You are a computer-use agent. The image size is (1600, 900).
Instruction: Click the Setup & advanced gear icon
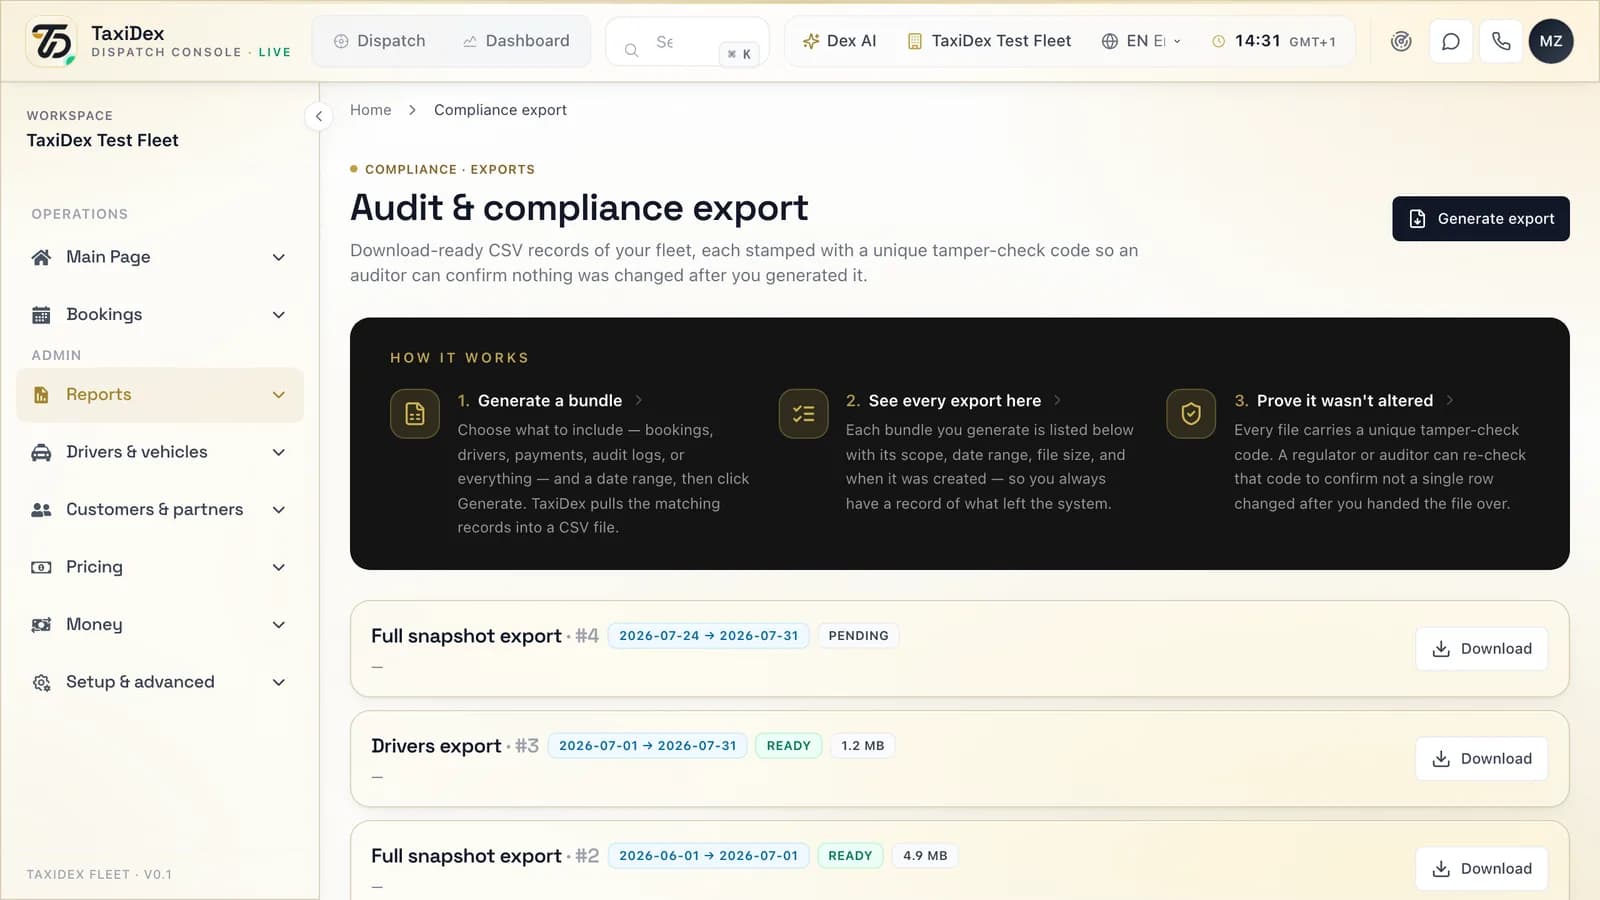point(41,682)
